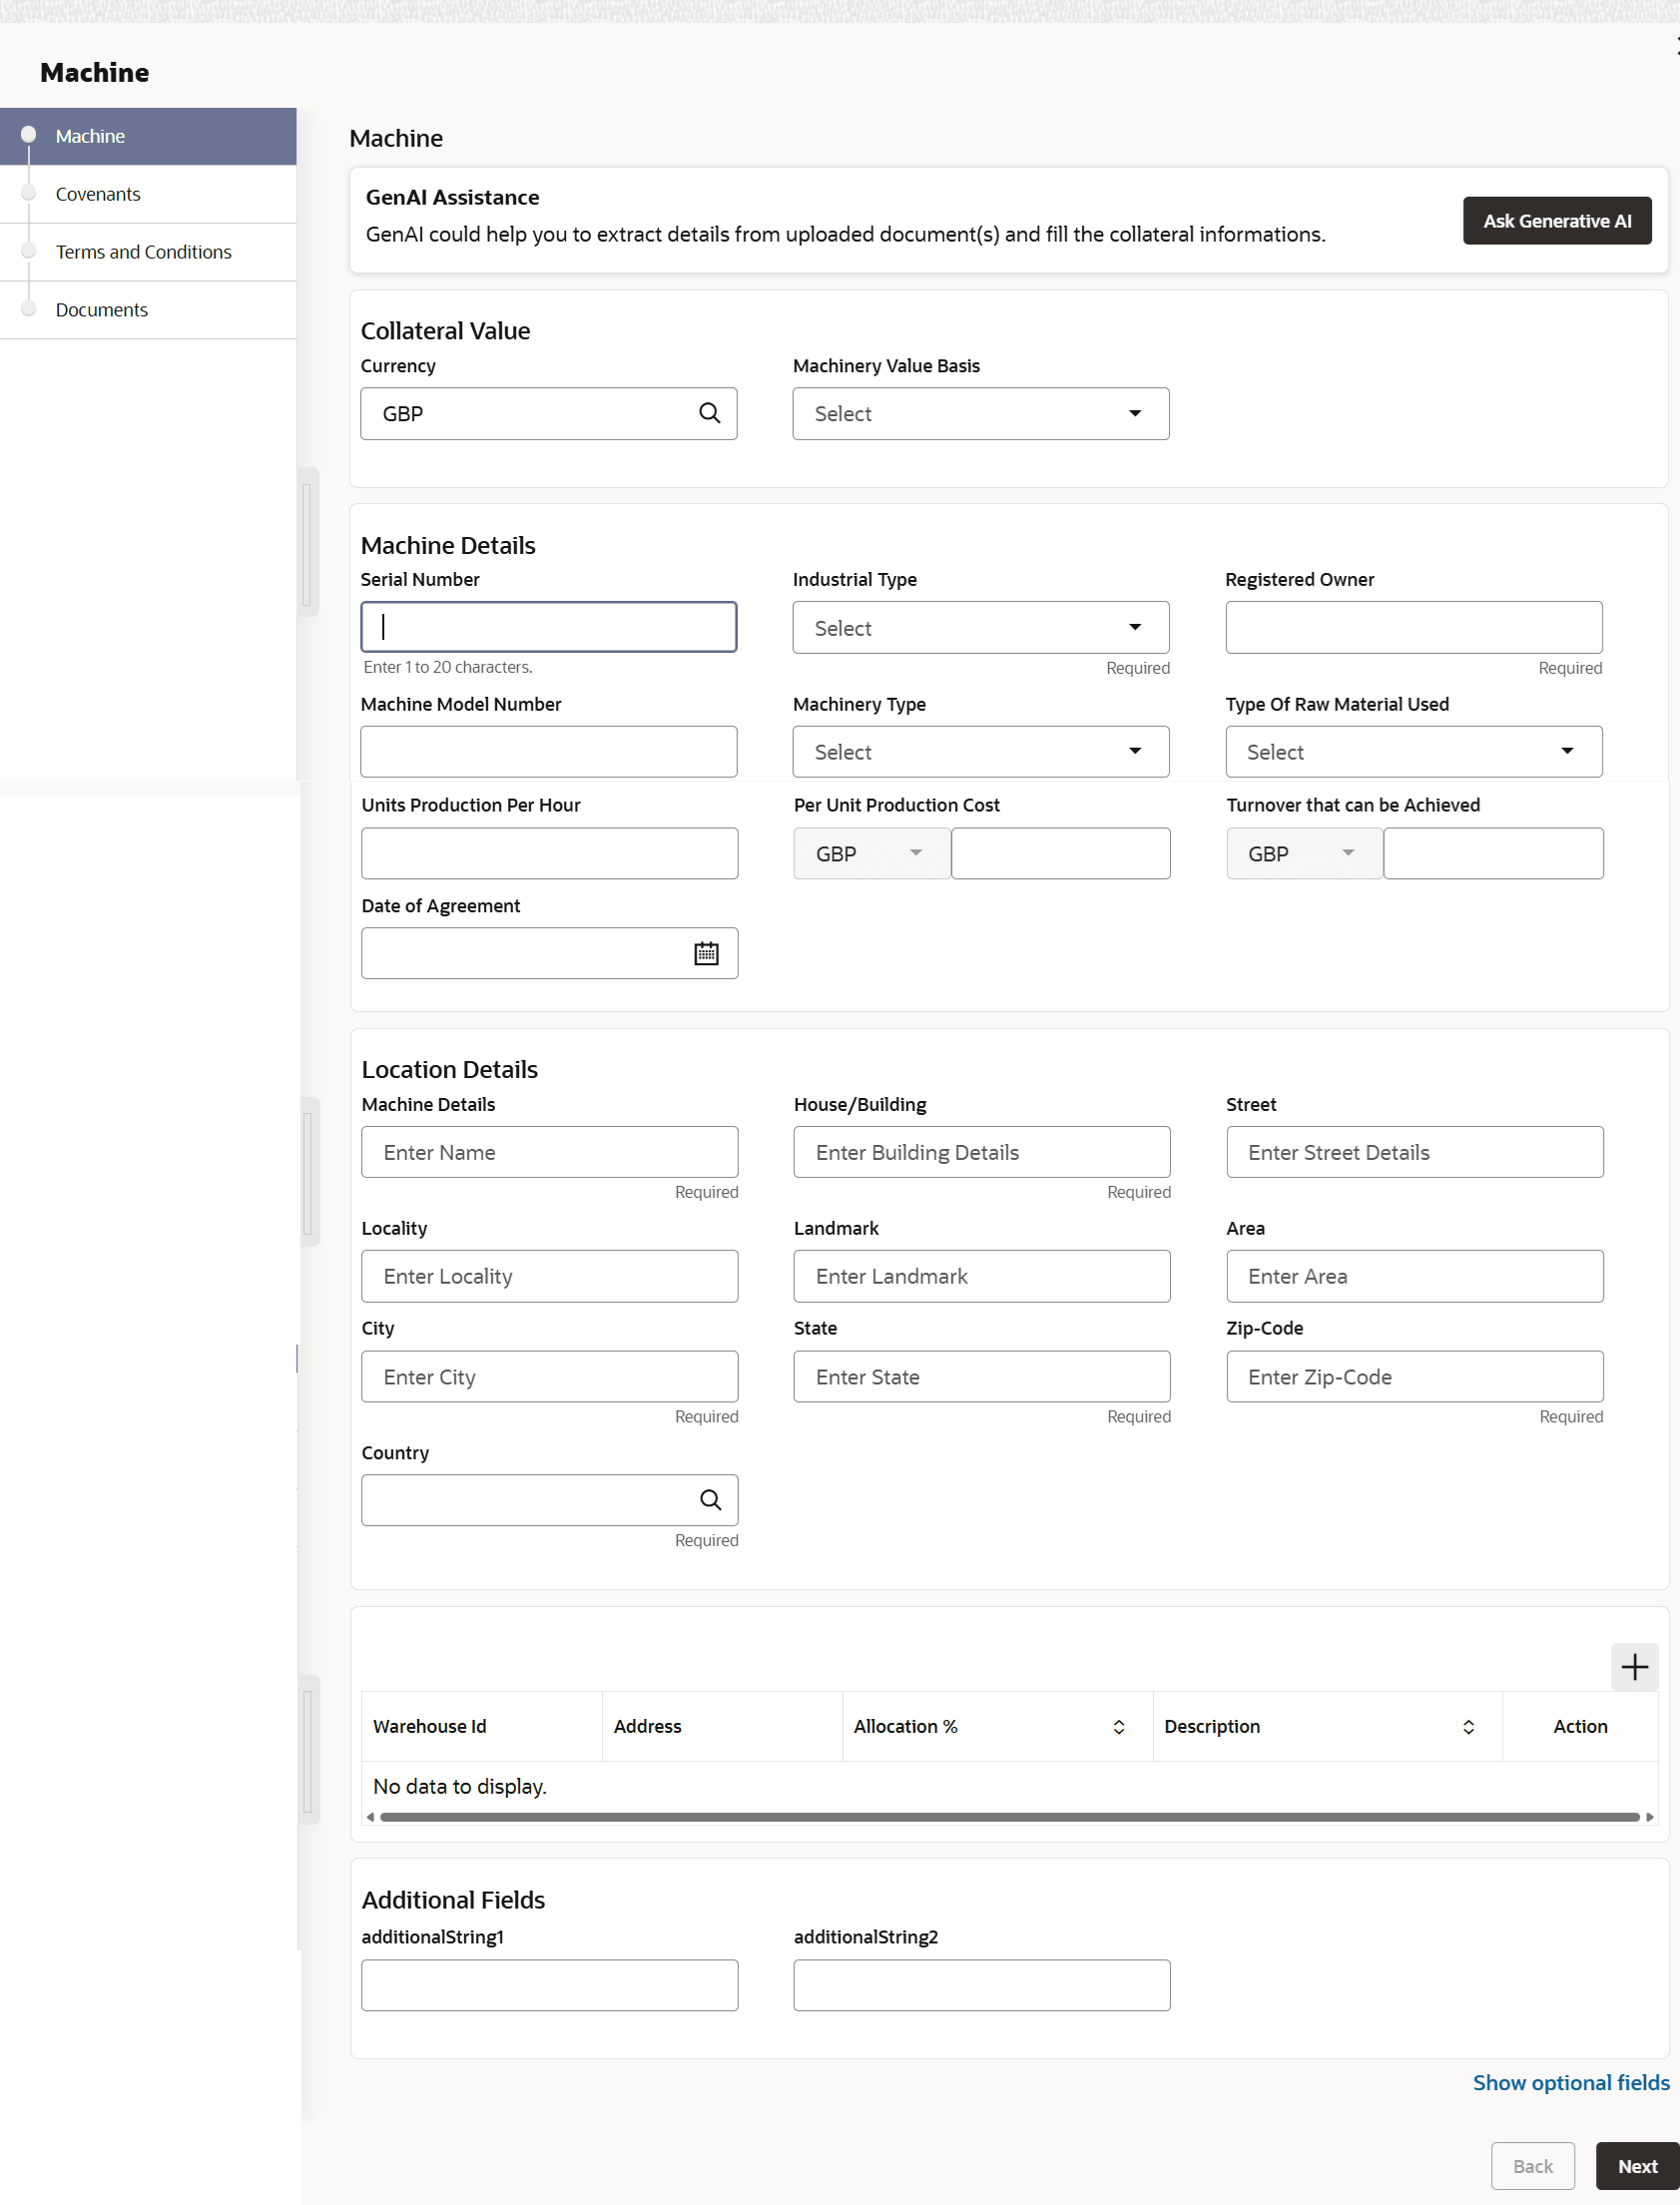Add a warehouse row with the plus icon

coord(1634,1667)
